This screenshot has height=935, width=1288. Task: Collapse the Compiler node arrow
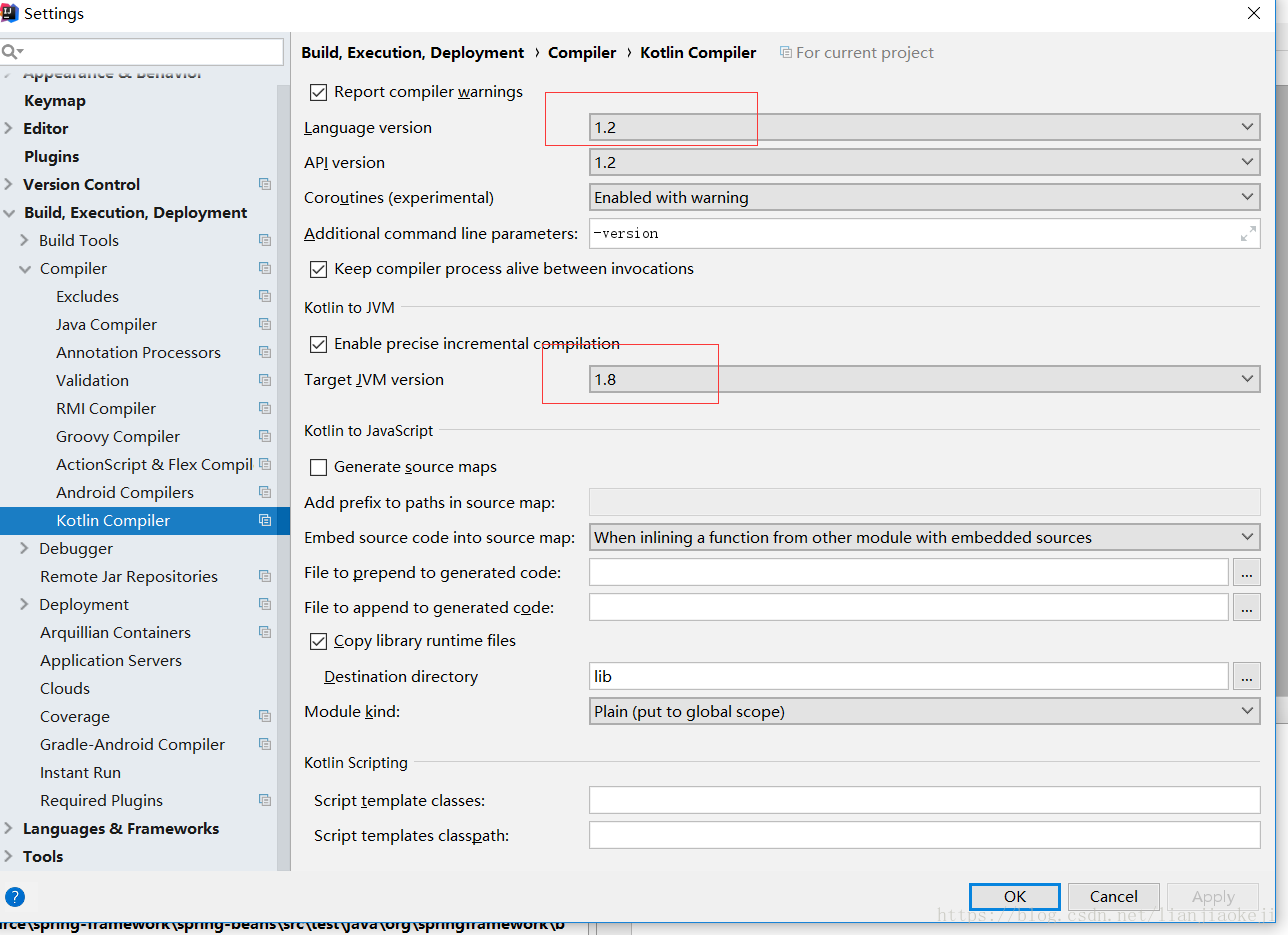25,268
